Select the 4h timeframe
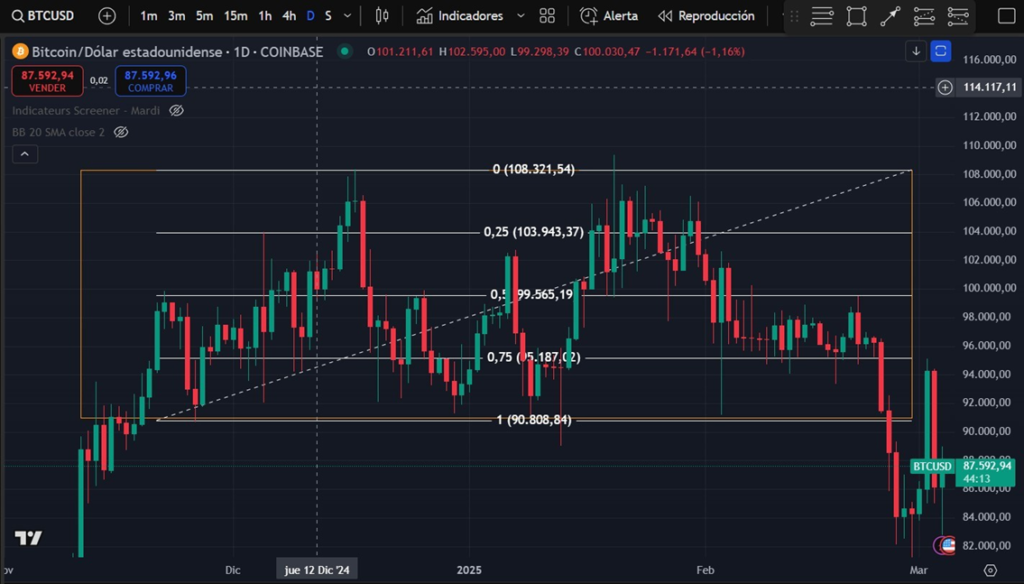This screenshot has height=584, width=1024. (x=289, y=16)
